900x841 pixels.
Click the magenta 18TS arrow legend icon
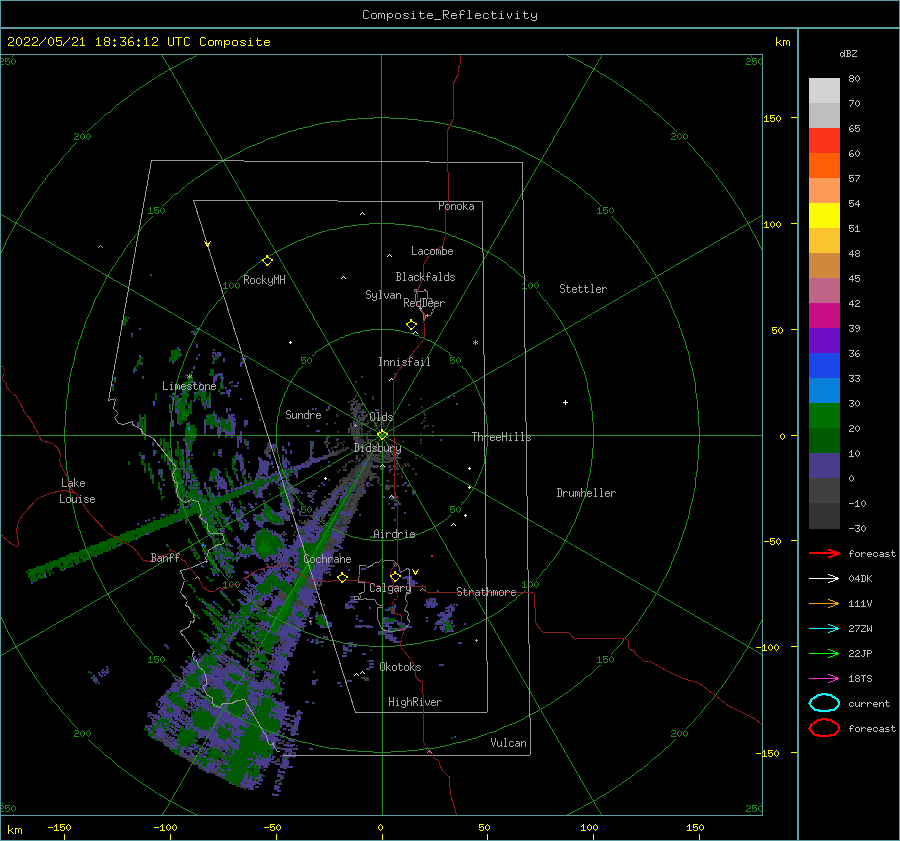tap(824, 679)
